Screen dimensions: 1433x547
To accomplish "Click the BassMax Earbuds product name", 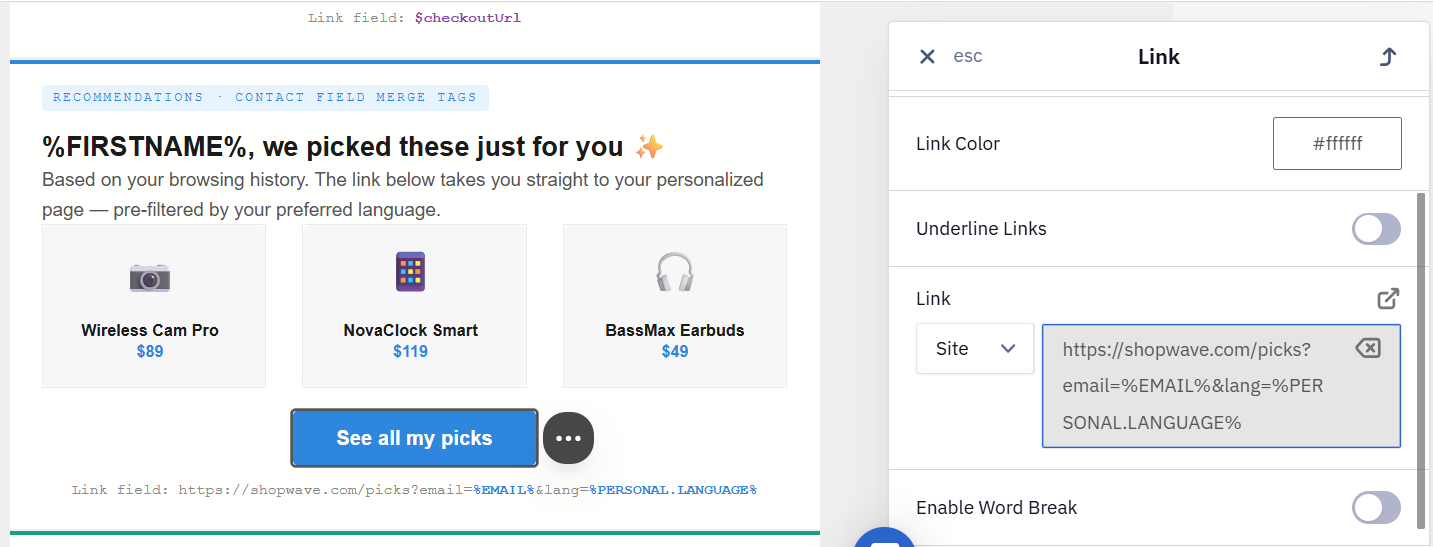I will click(x=675, y=330).
